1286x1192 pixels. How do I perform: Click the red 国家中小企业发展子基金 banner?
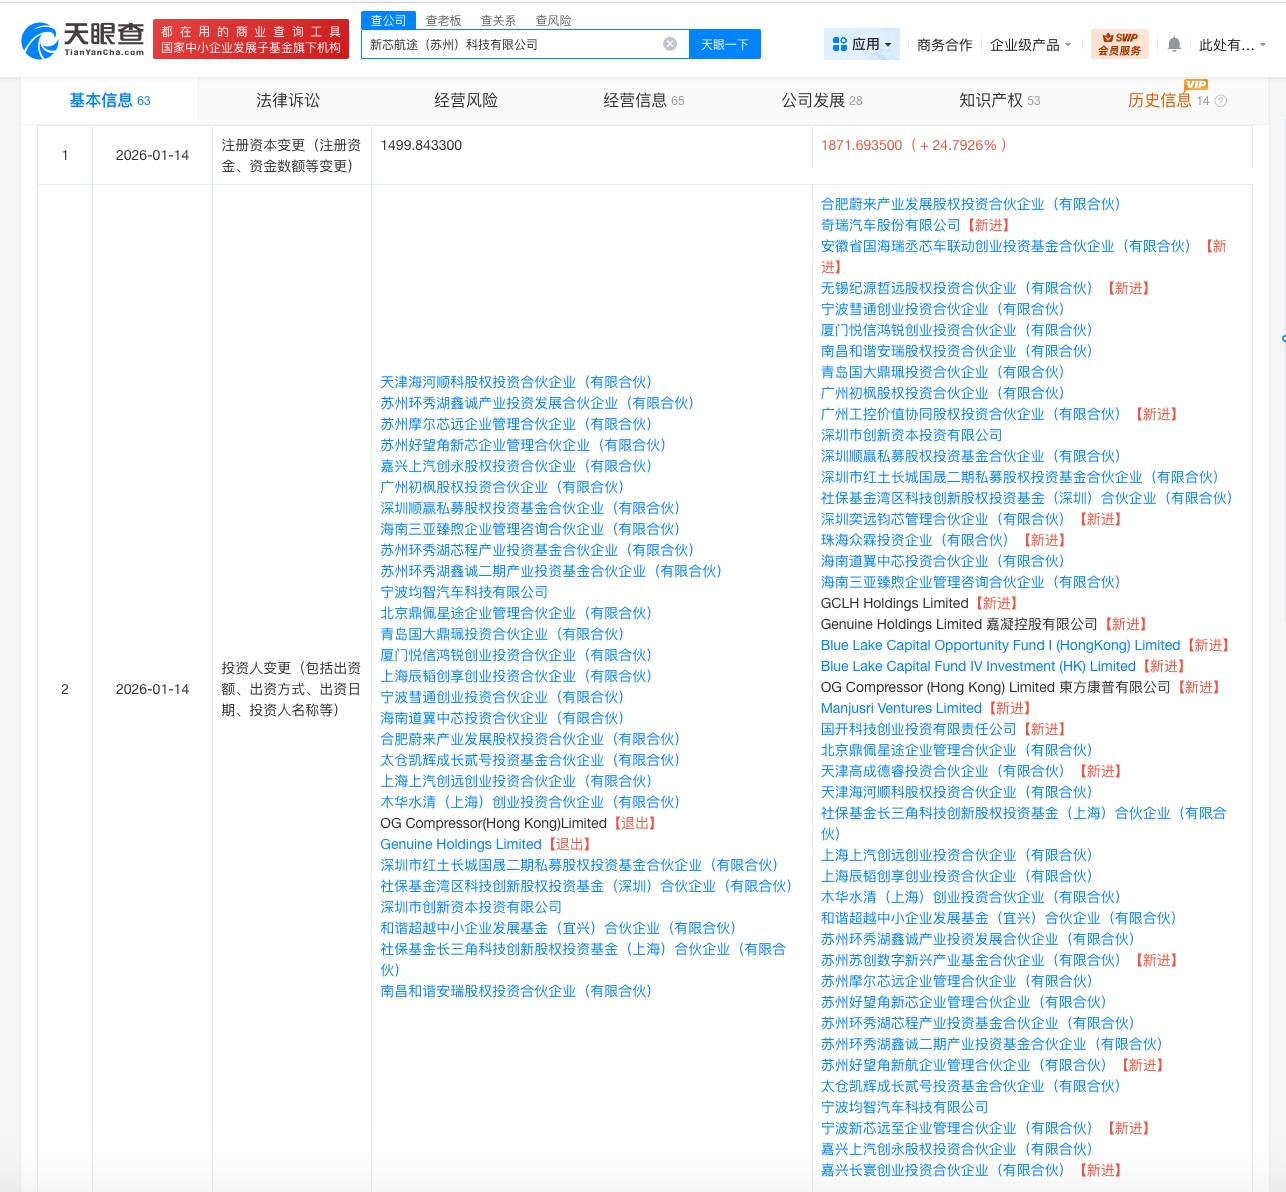tap(251, 40)
